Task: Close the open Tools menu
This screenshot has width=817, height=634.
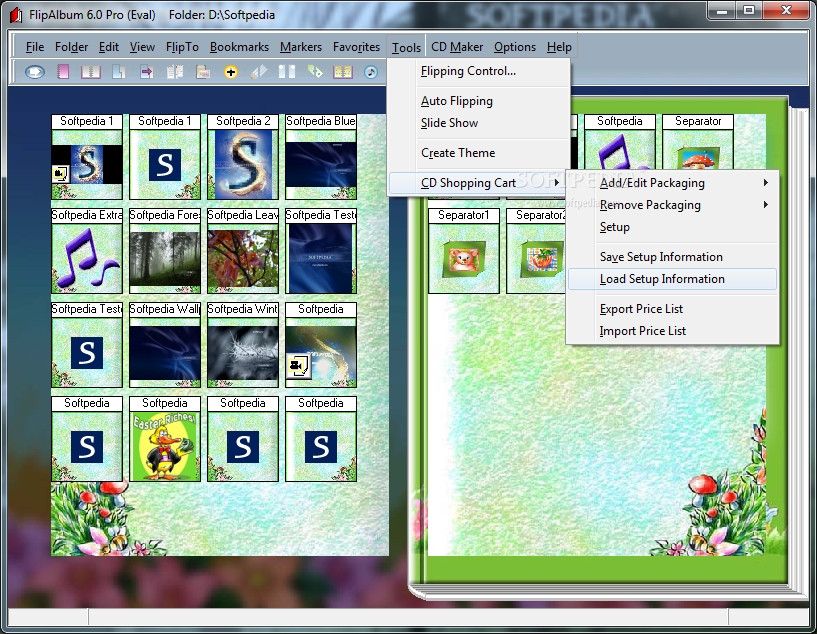Action: coord(406,47)
